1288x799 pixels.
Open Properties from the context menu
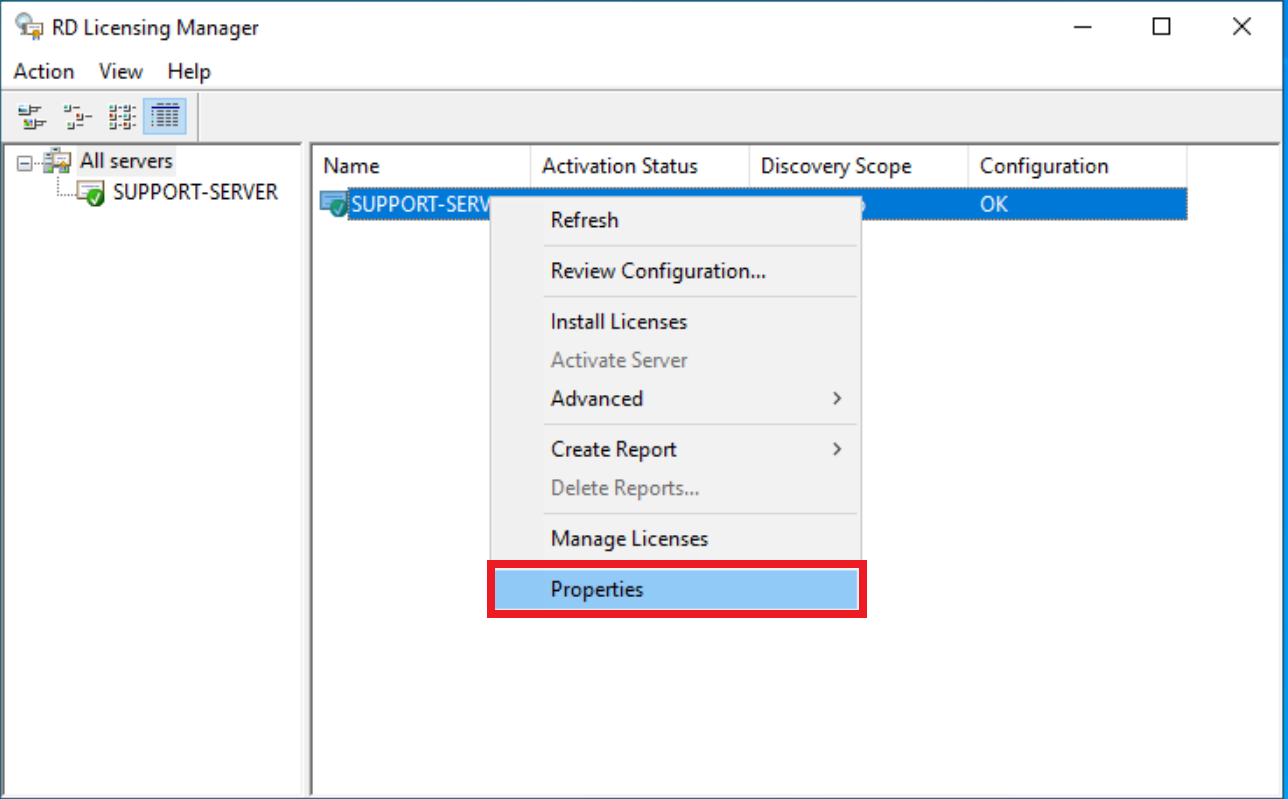(676, 589)
